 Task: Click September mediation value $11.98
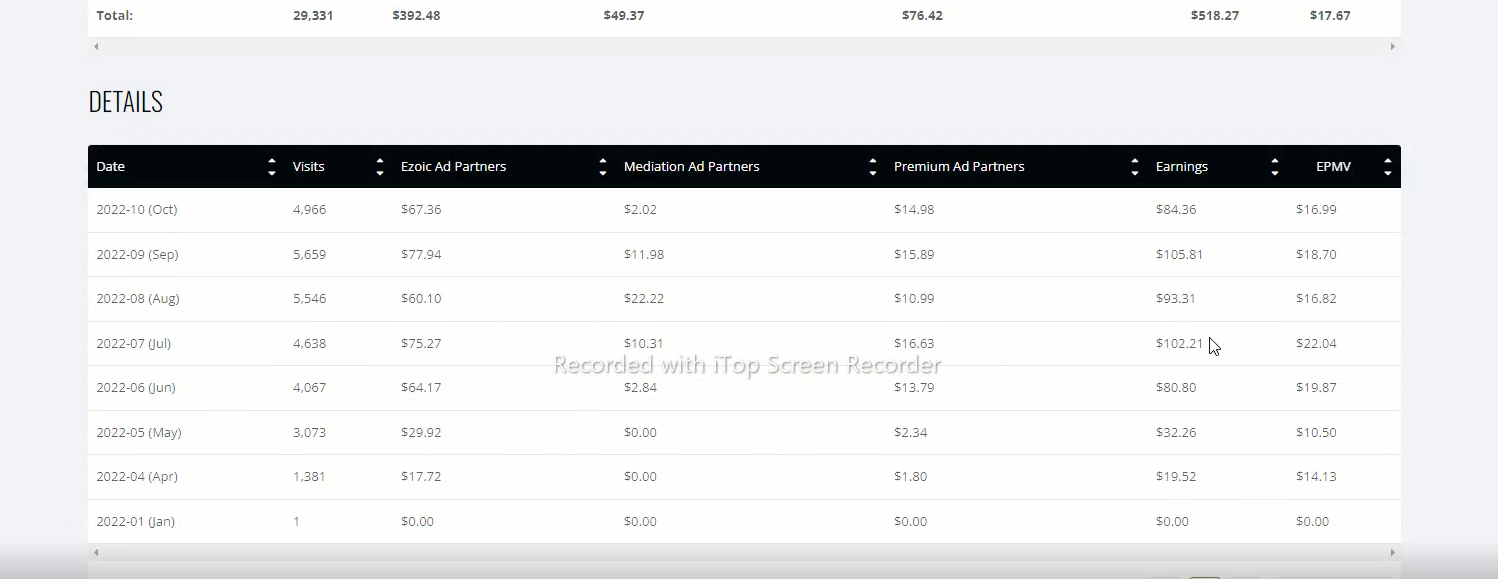[x=644, y=255]
